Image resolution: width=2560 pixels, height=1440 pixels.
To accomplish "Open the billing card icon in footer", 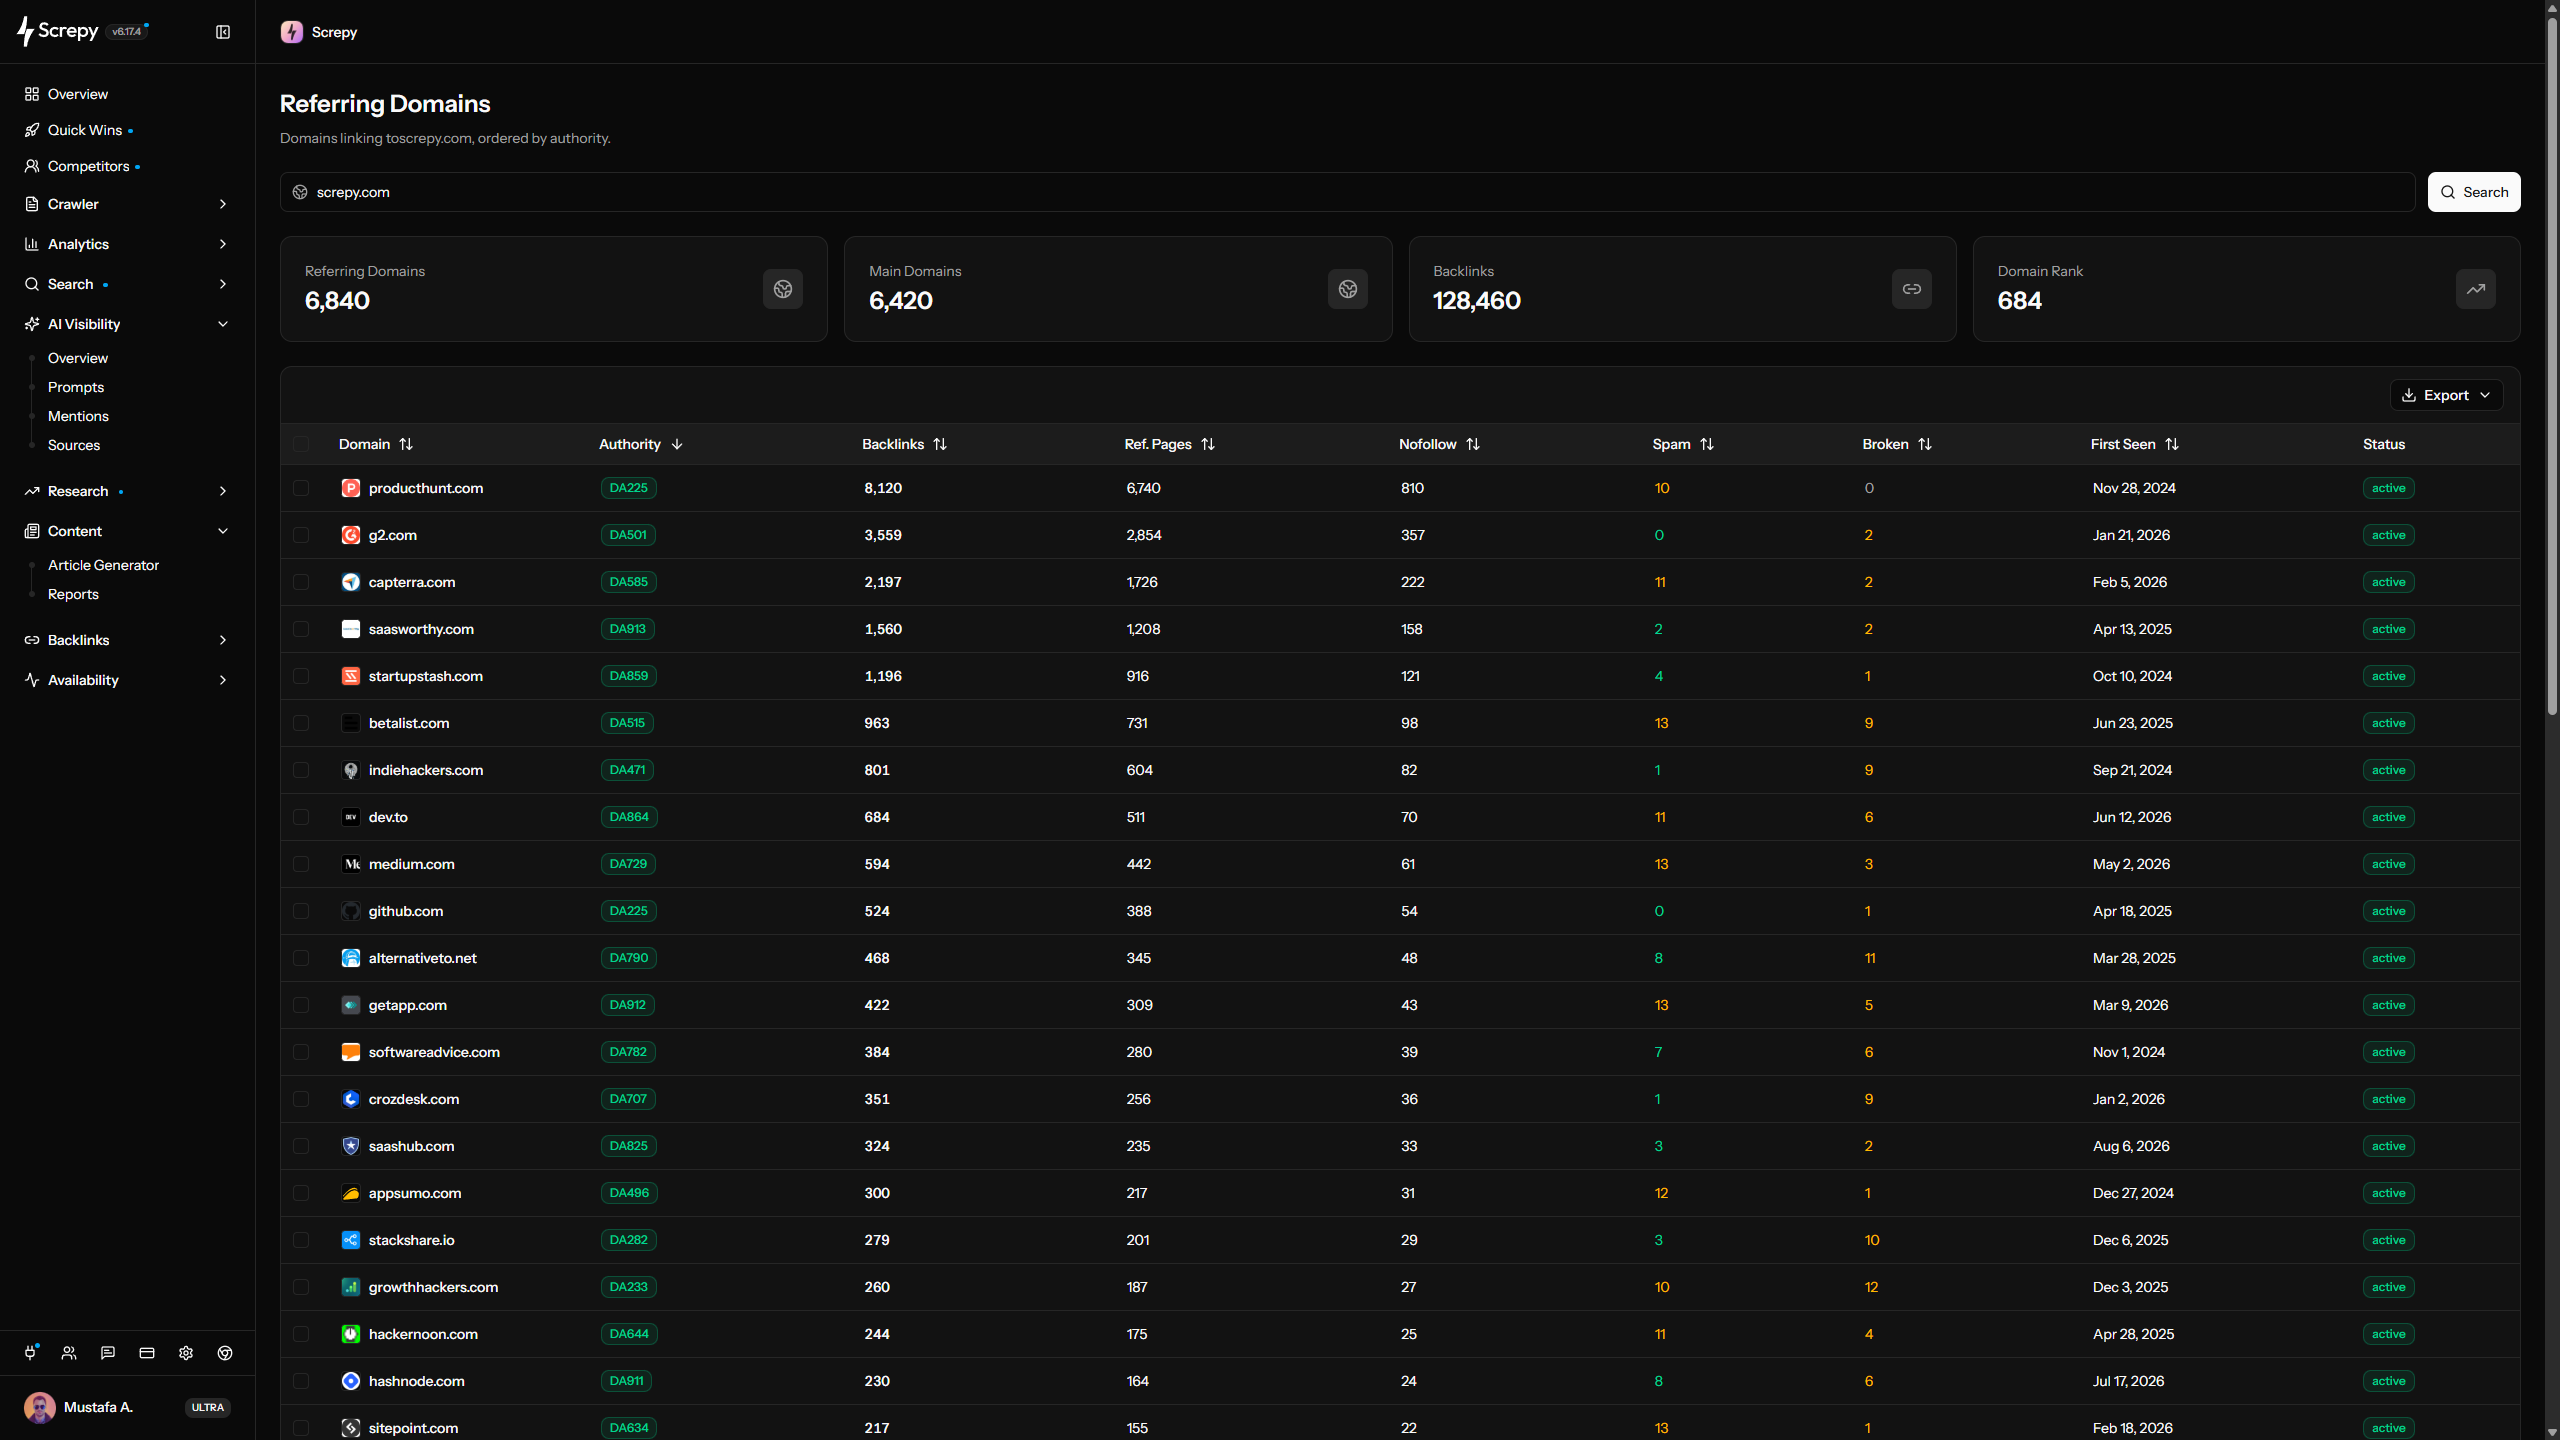I will (147, 1353).
